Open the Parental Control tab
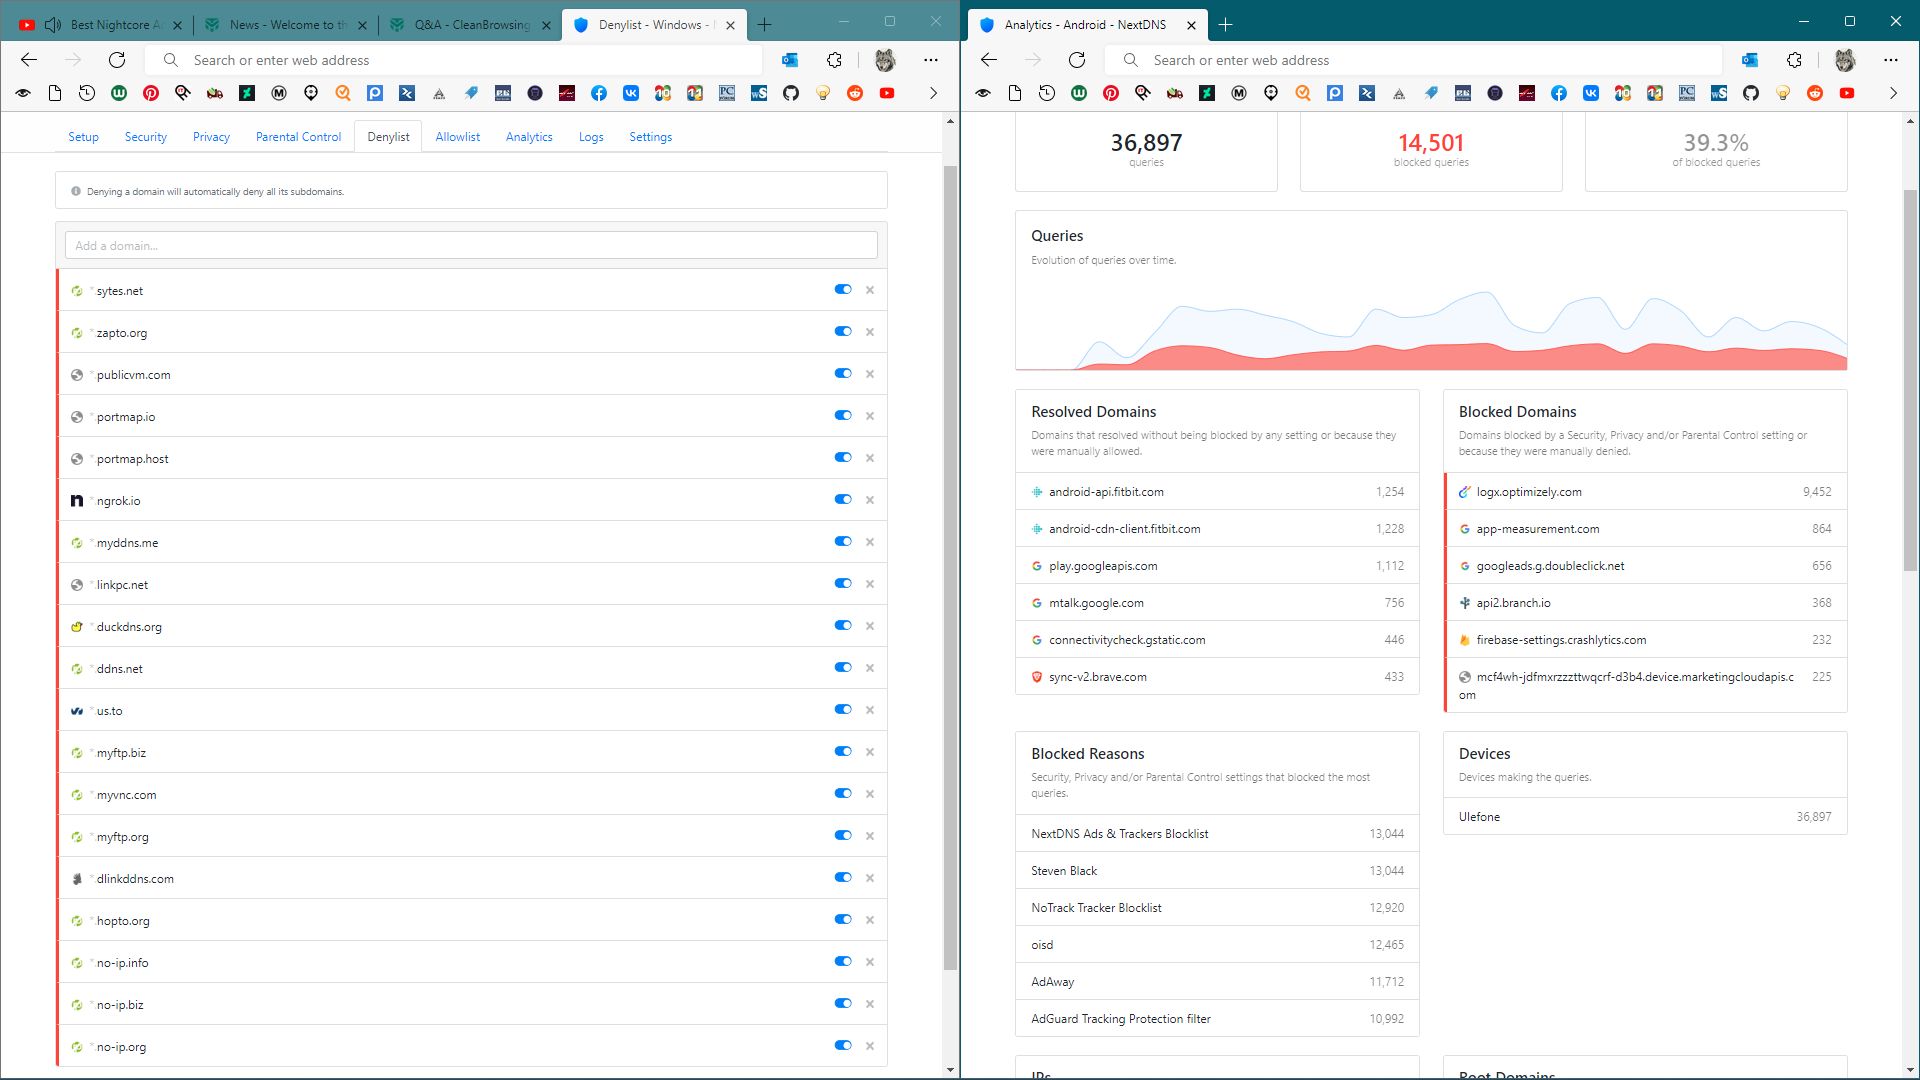The width and height of the screenshot is (1920, 1080). [x=298, y=137]
